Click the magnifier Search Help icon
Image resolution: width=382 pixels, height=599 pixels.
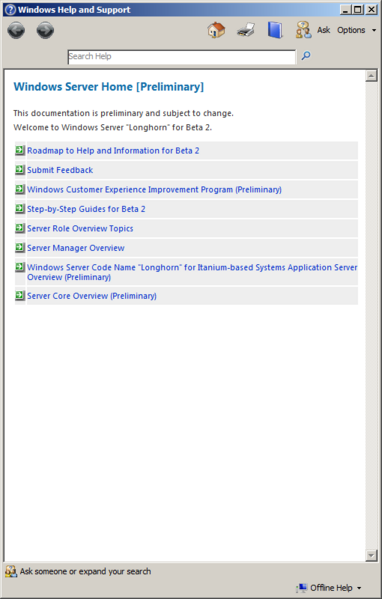[306, 56]
